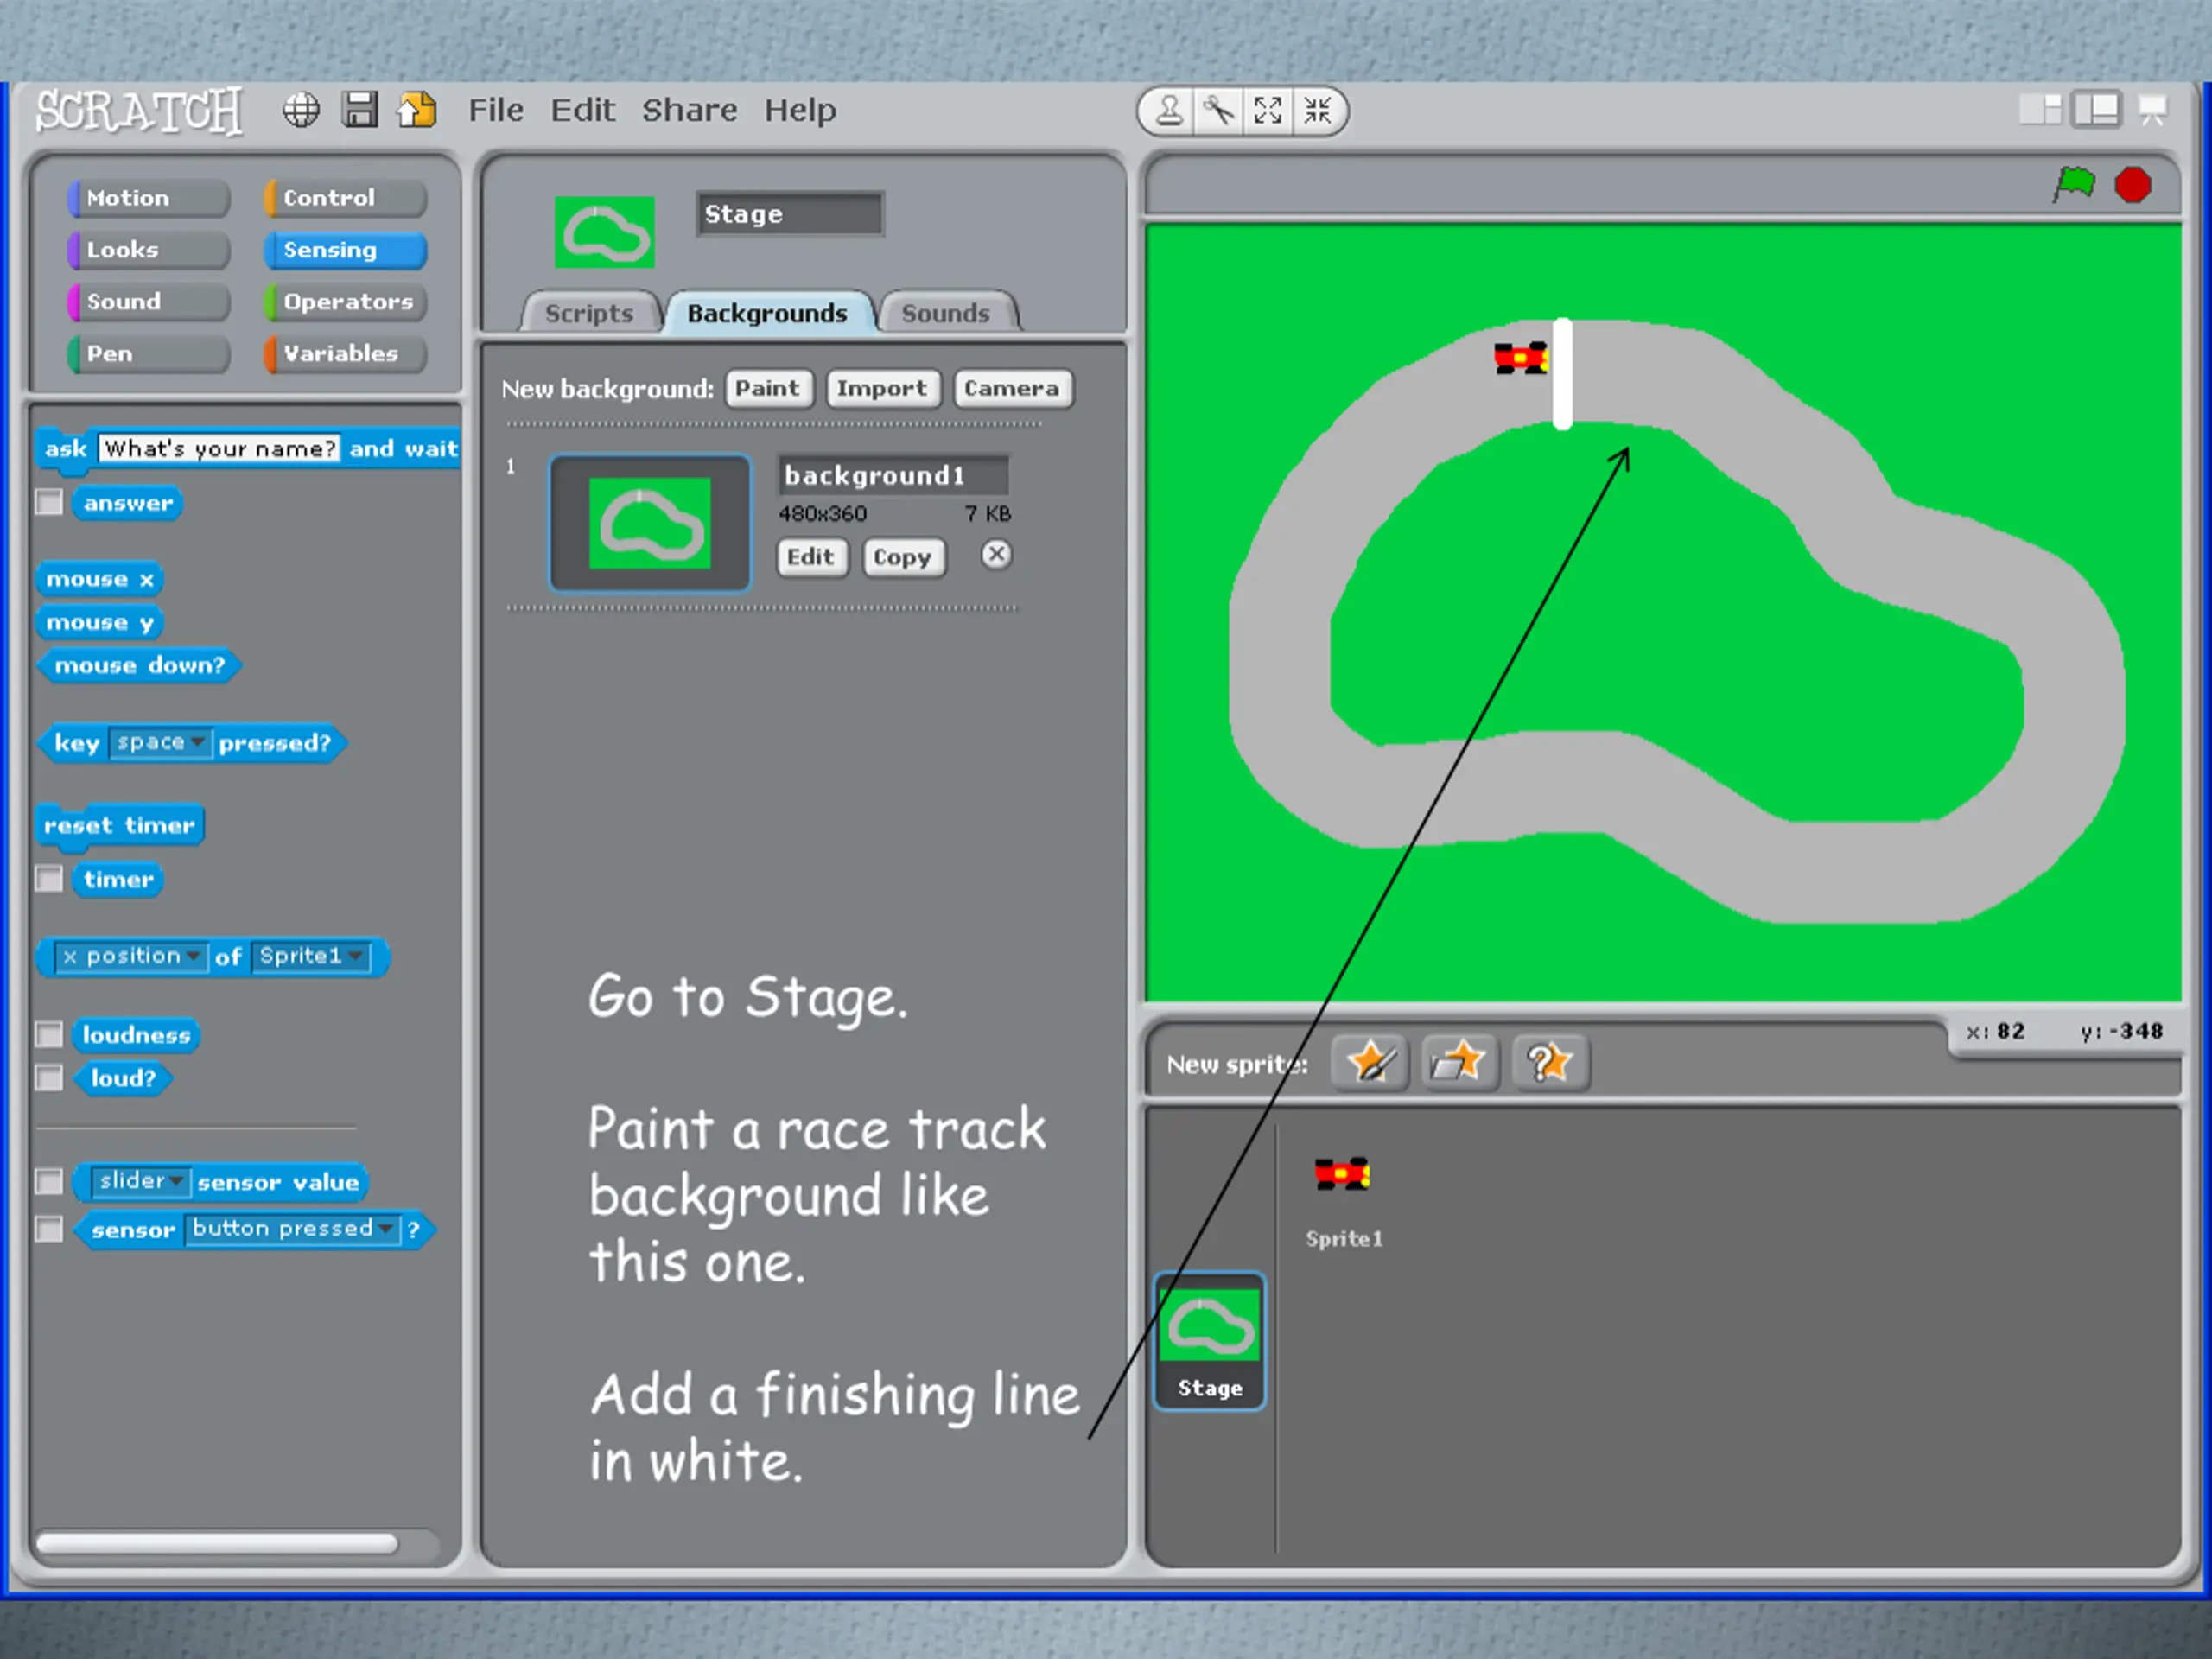Toggle the loudness reporter checkbox
2212x1659 pixels.
(x=49, y=1034)
